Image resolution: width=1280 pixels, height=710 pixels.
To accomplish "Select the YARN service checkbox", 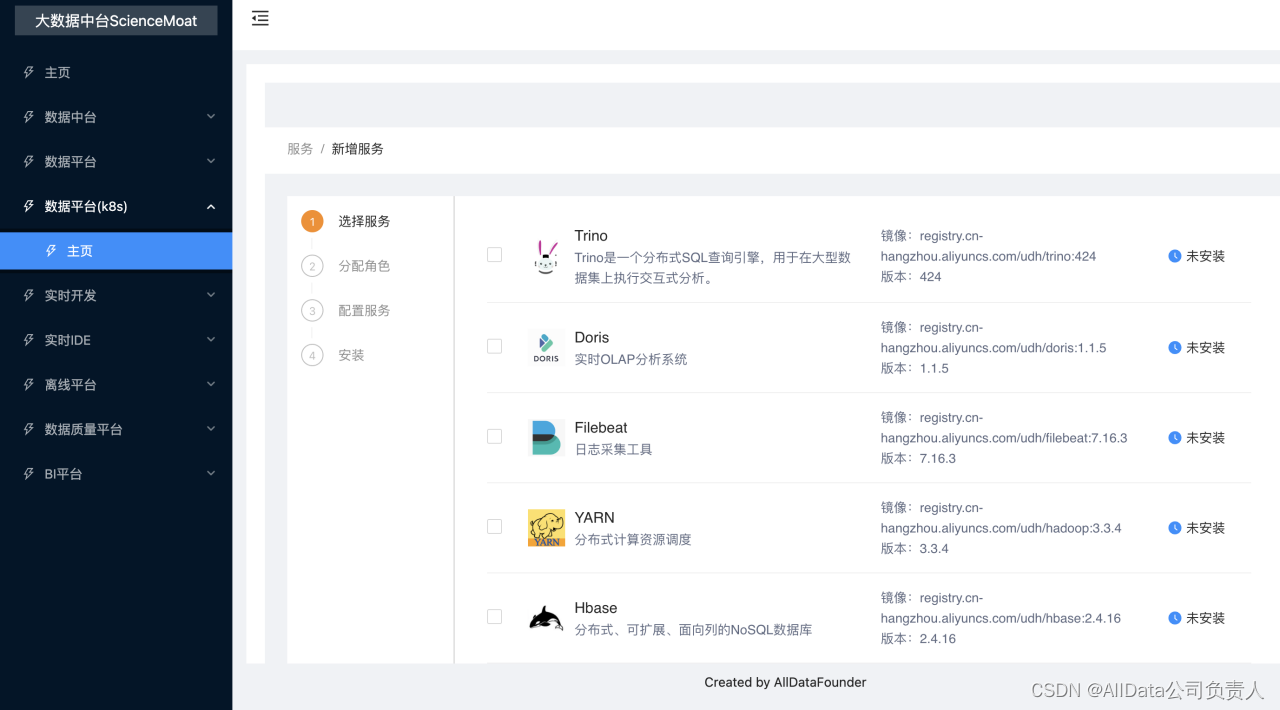I will 494,526.
